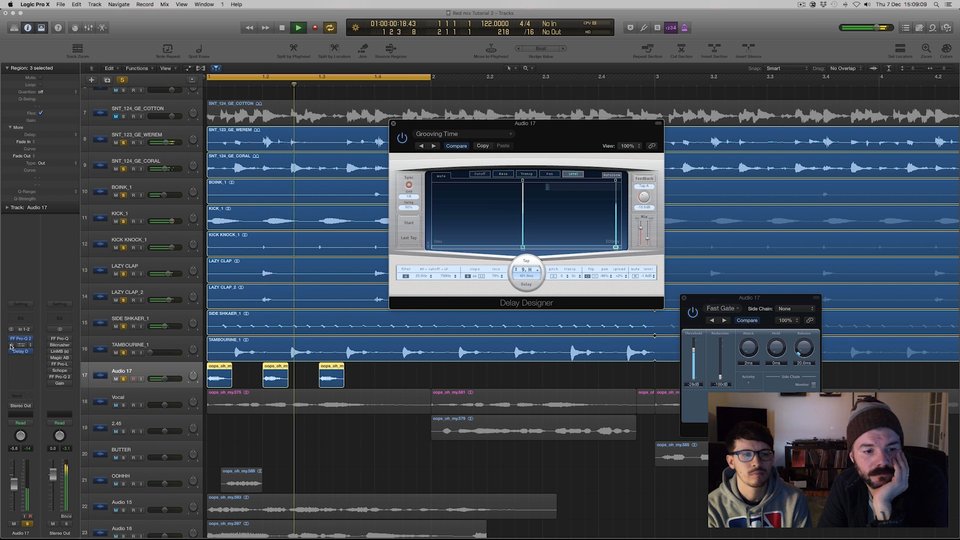This screenshot has height=540, width=960.
Task: Collapse the Region: 3 selected inspector section
Action: pyautogui.click(x=7, y=68)
